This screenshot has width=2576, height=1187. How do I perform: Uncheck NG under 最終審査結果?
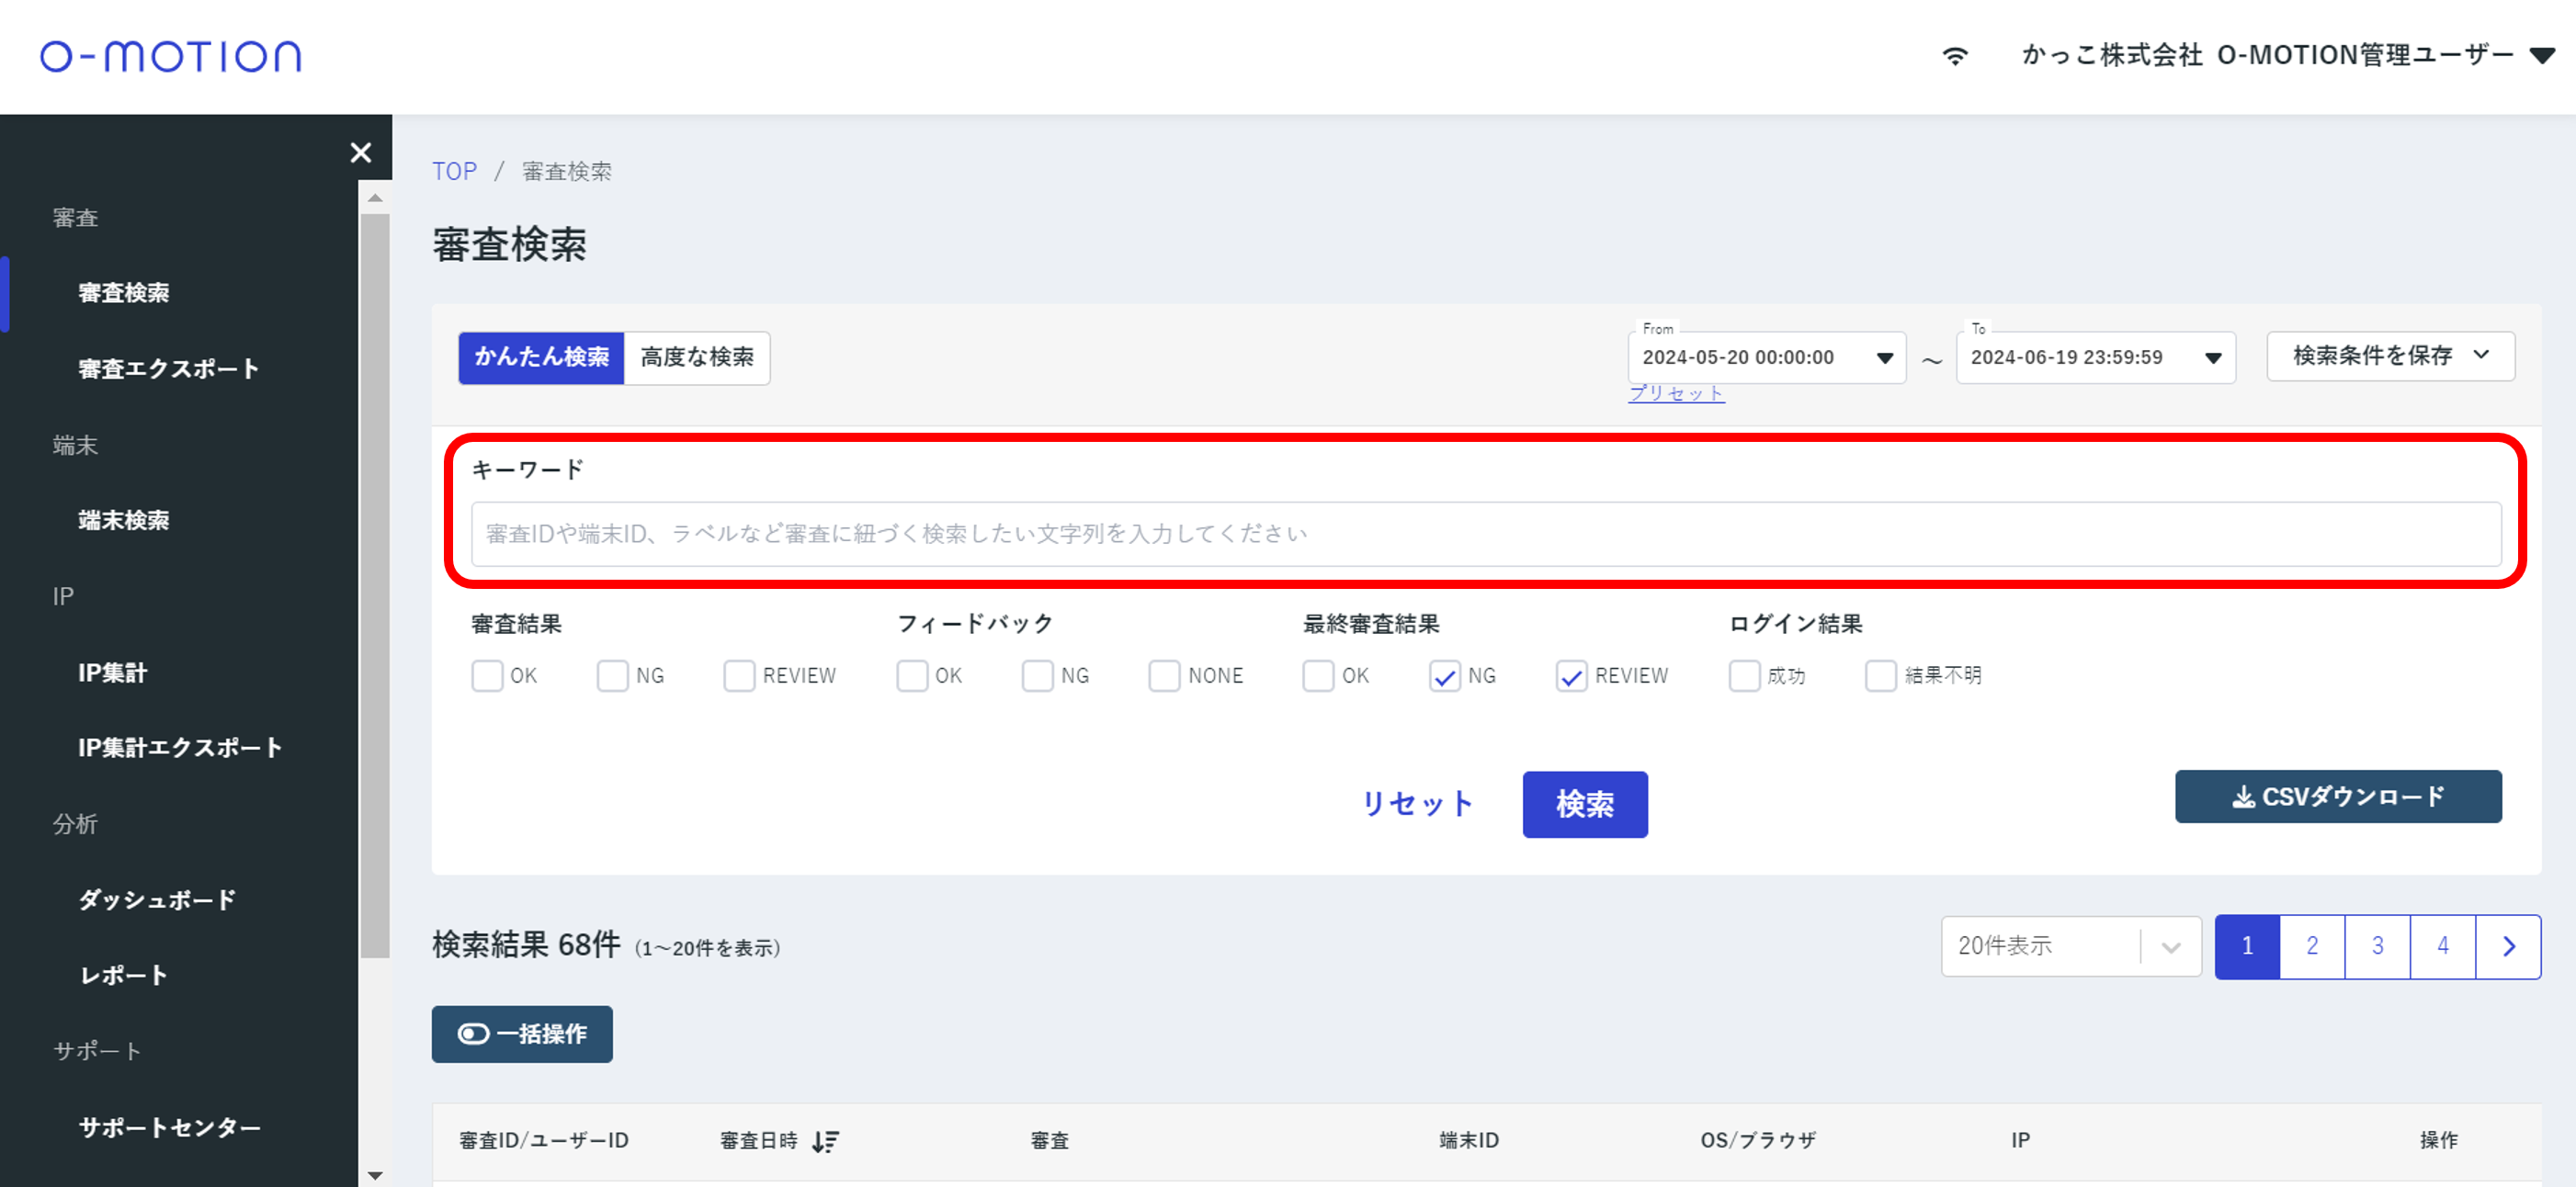coord(1444,676)
